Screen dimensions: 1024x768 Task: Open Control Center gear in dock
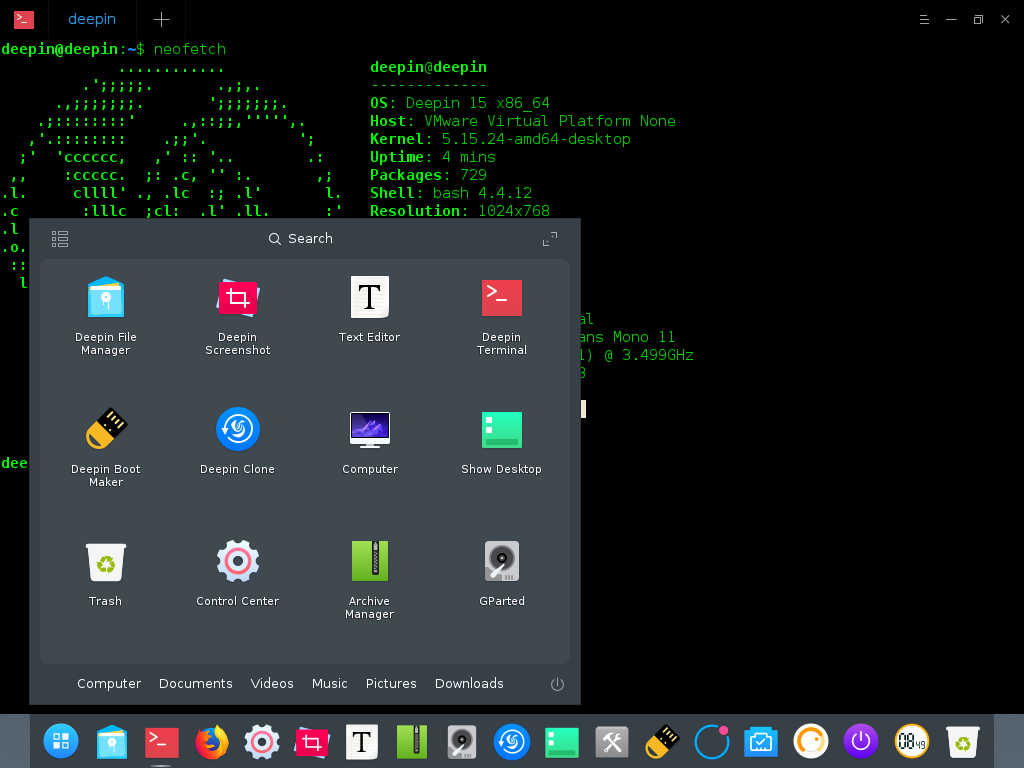coord(262,741)
